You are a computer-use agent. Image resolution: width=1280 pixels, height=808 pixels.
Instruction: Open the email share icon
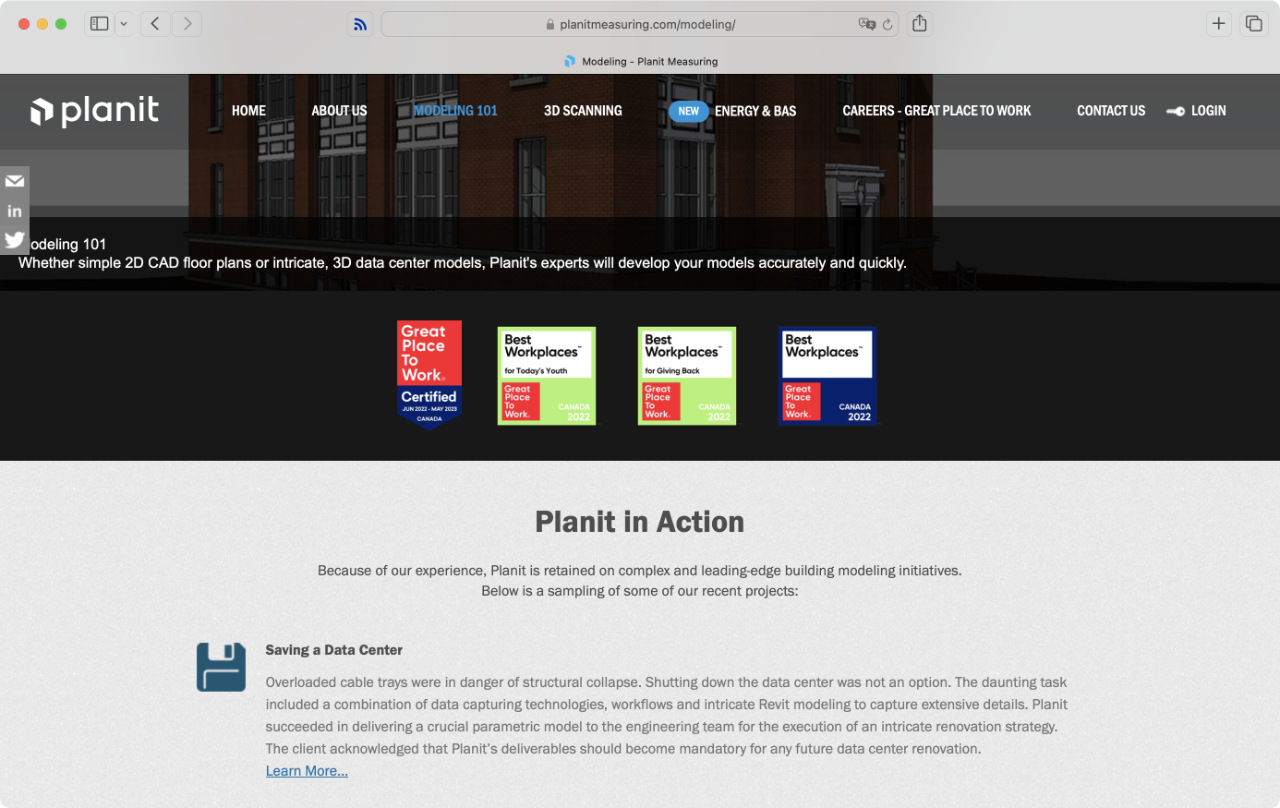(x=14, y=181)
